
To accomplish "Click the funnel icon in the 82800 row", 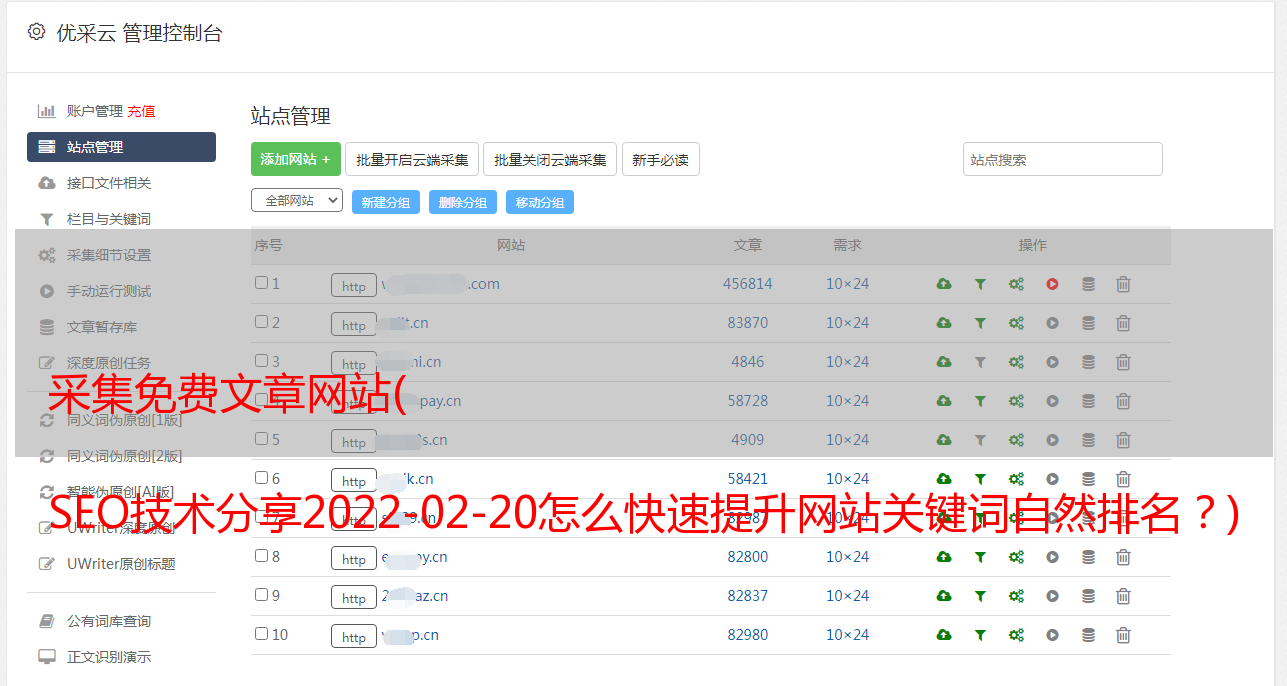I will (980, 557).
